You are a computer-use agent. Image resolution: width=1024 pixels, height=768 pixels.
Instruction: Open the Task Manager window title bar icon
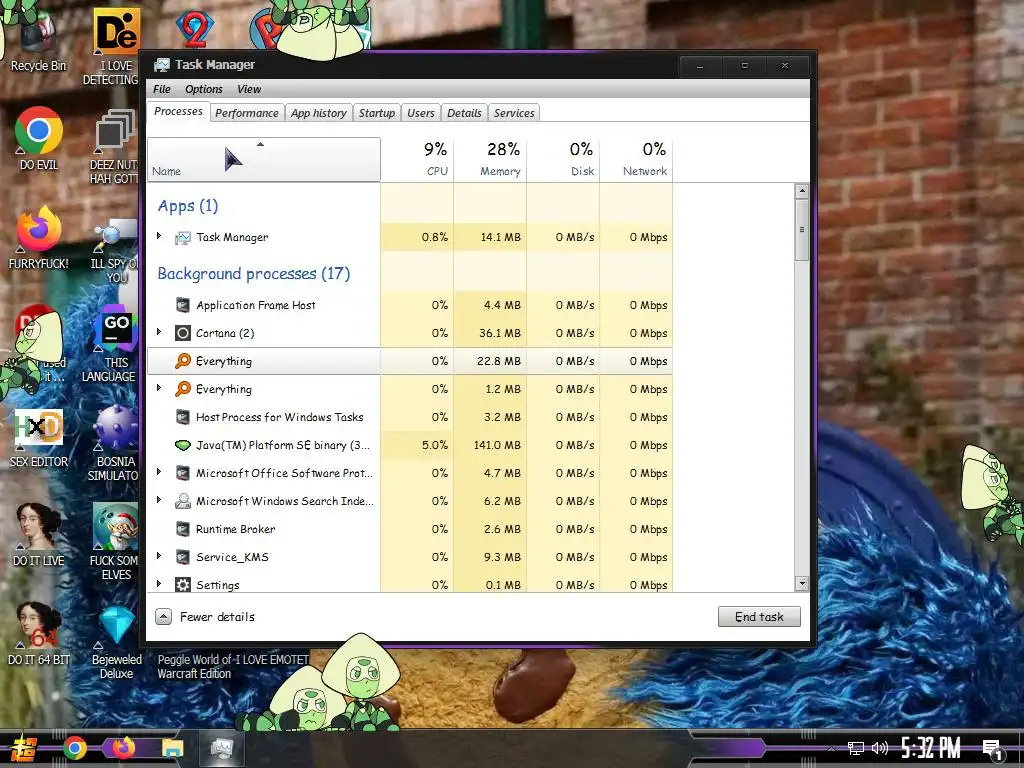[x=161, y=65]
